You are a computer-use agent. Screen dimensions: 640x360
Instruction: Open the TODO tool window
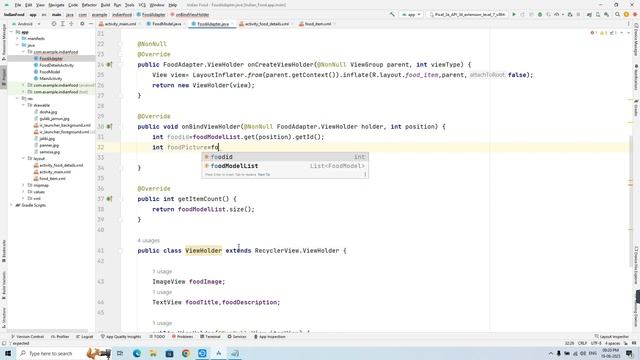point(157,337)
